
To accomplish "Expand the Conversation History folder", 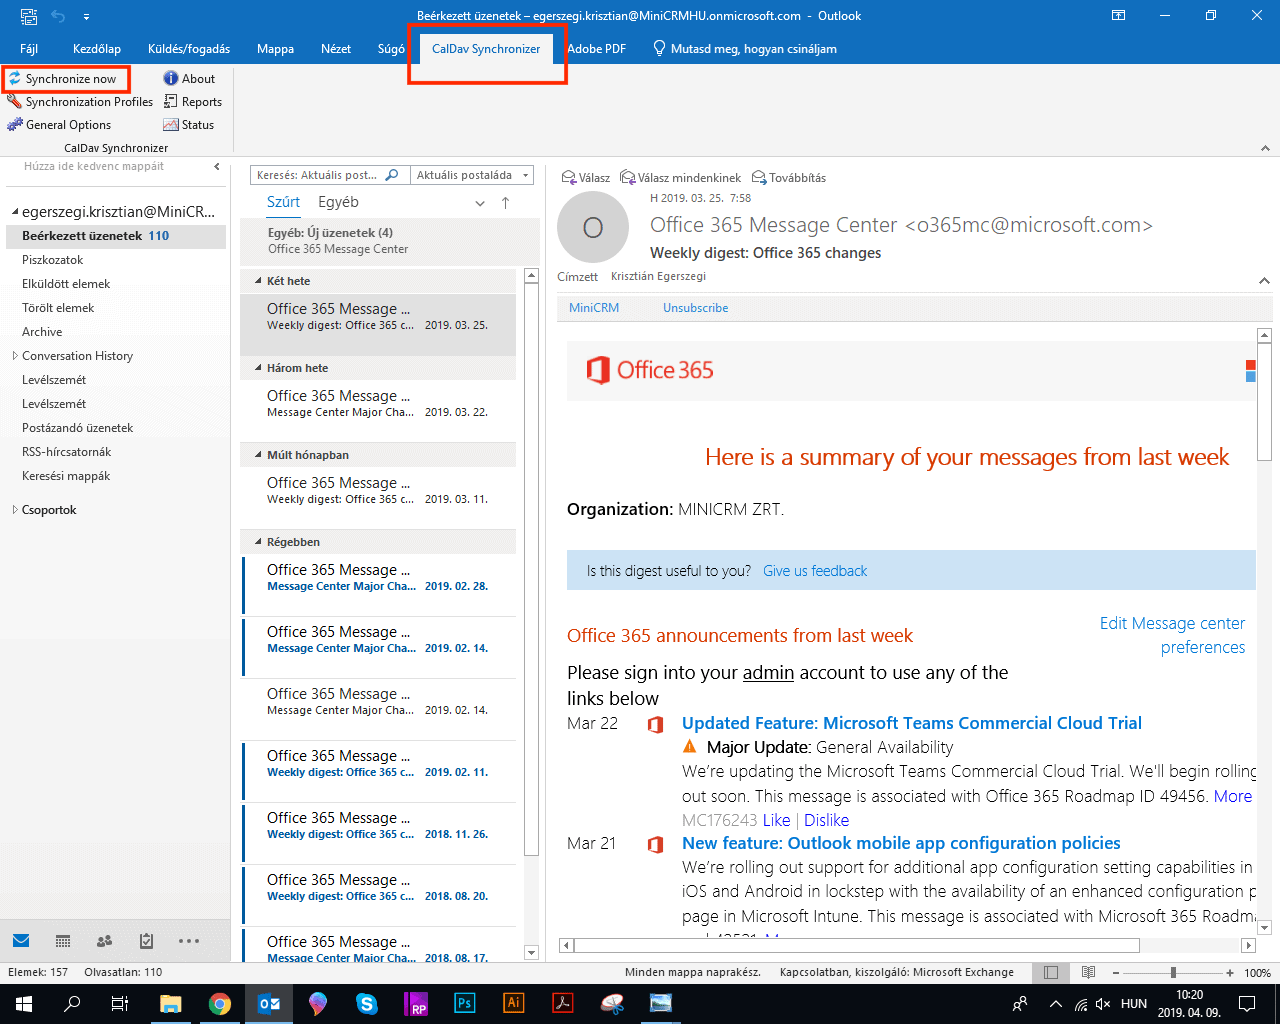I will click(14, 356).
